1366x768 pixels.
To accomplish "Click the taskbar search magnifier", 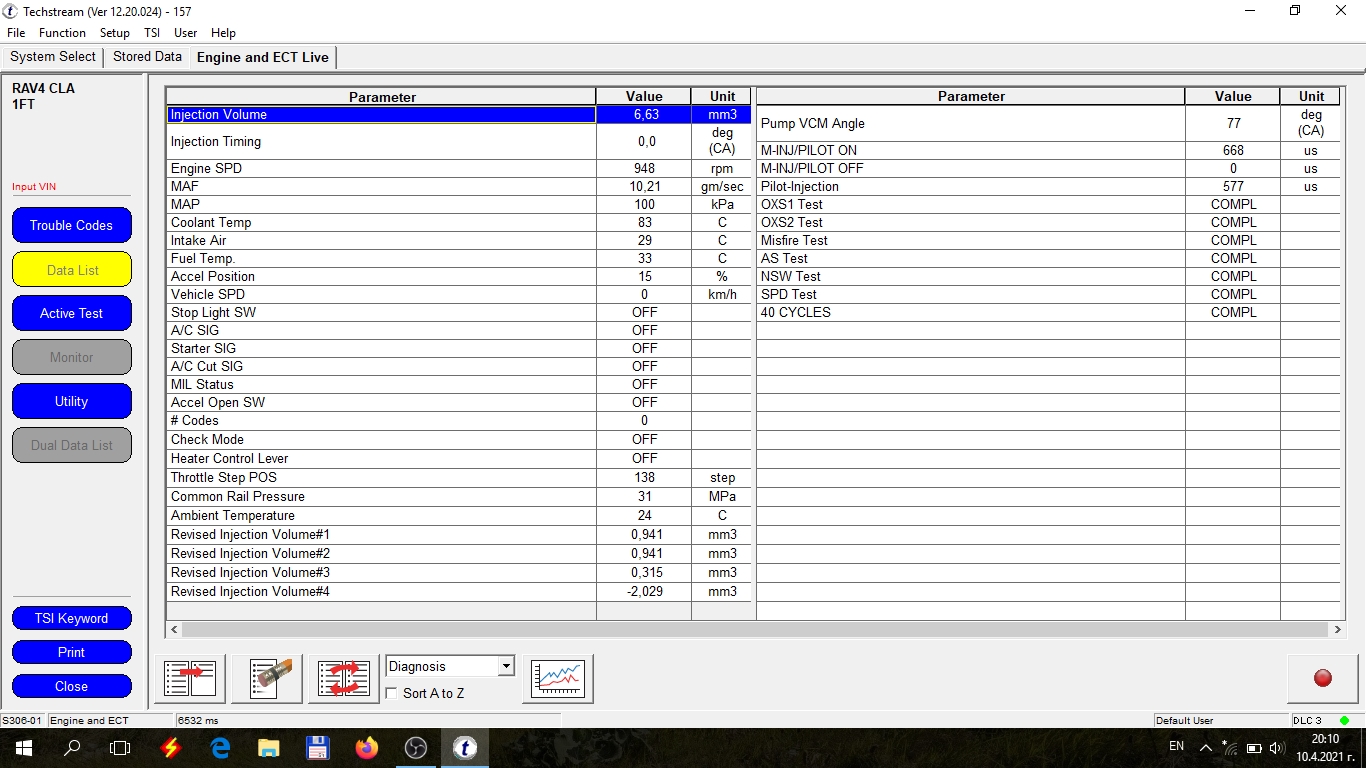I will pyautogui.click(x=72, y=748).
